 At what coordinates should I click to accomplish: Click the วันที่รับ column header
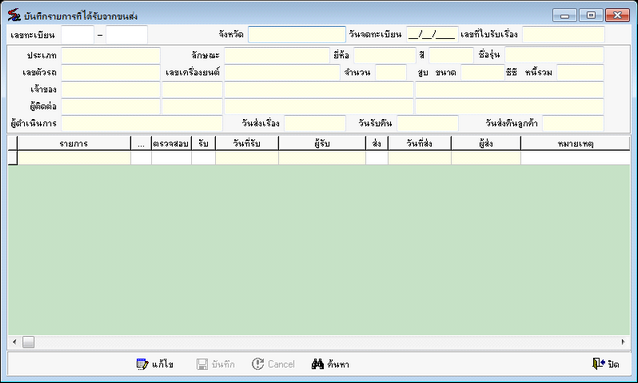click(247, 143)
